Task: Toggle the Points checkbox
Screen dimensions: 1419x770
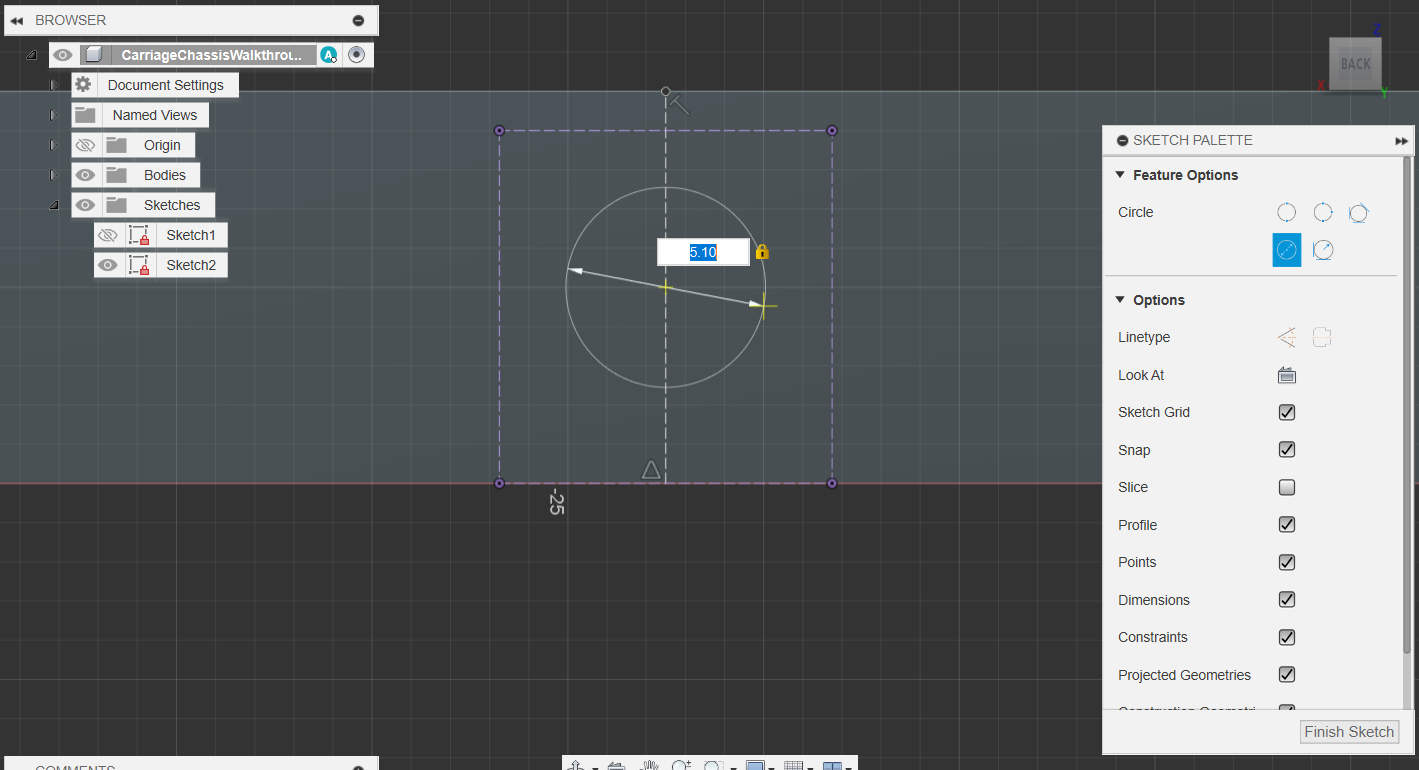Action: pos(1287,562)
